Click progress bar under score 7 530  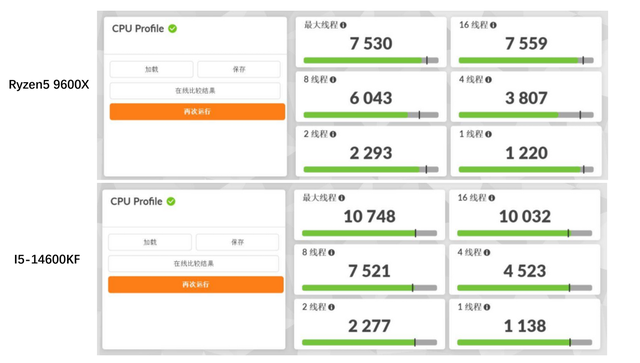coord(371,60)
